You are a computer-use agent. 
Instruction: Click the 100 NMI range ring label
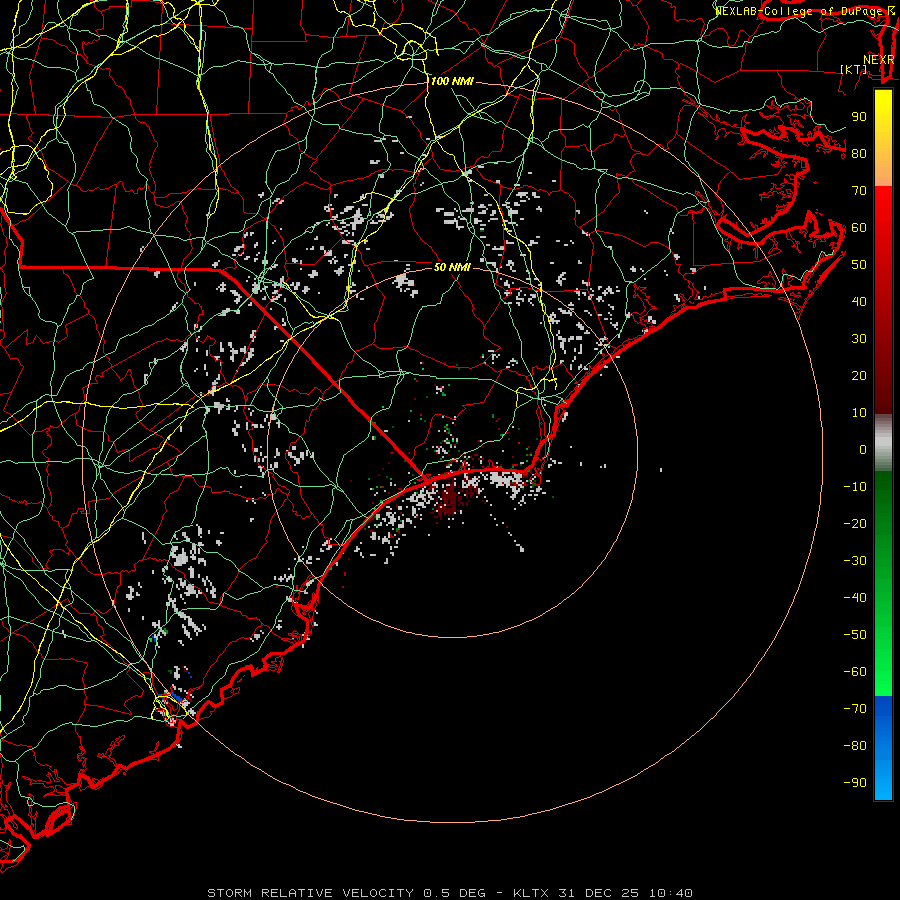pos(452,81)
